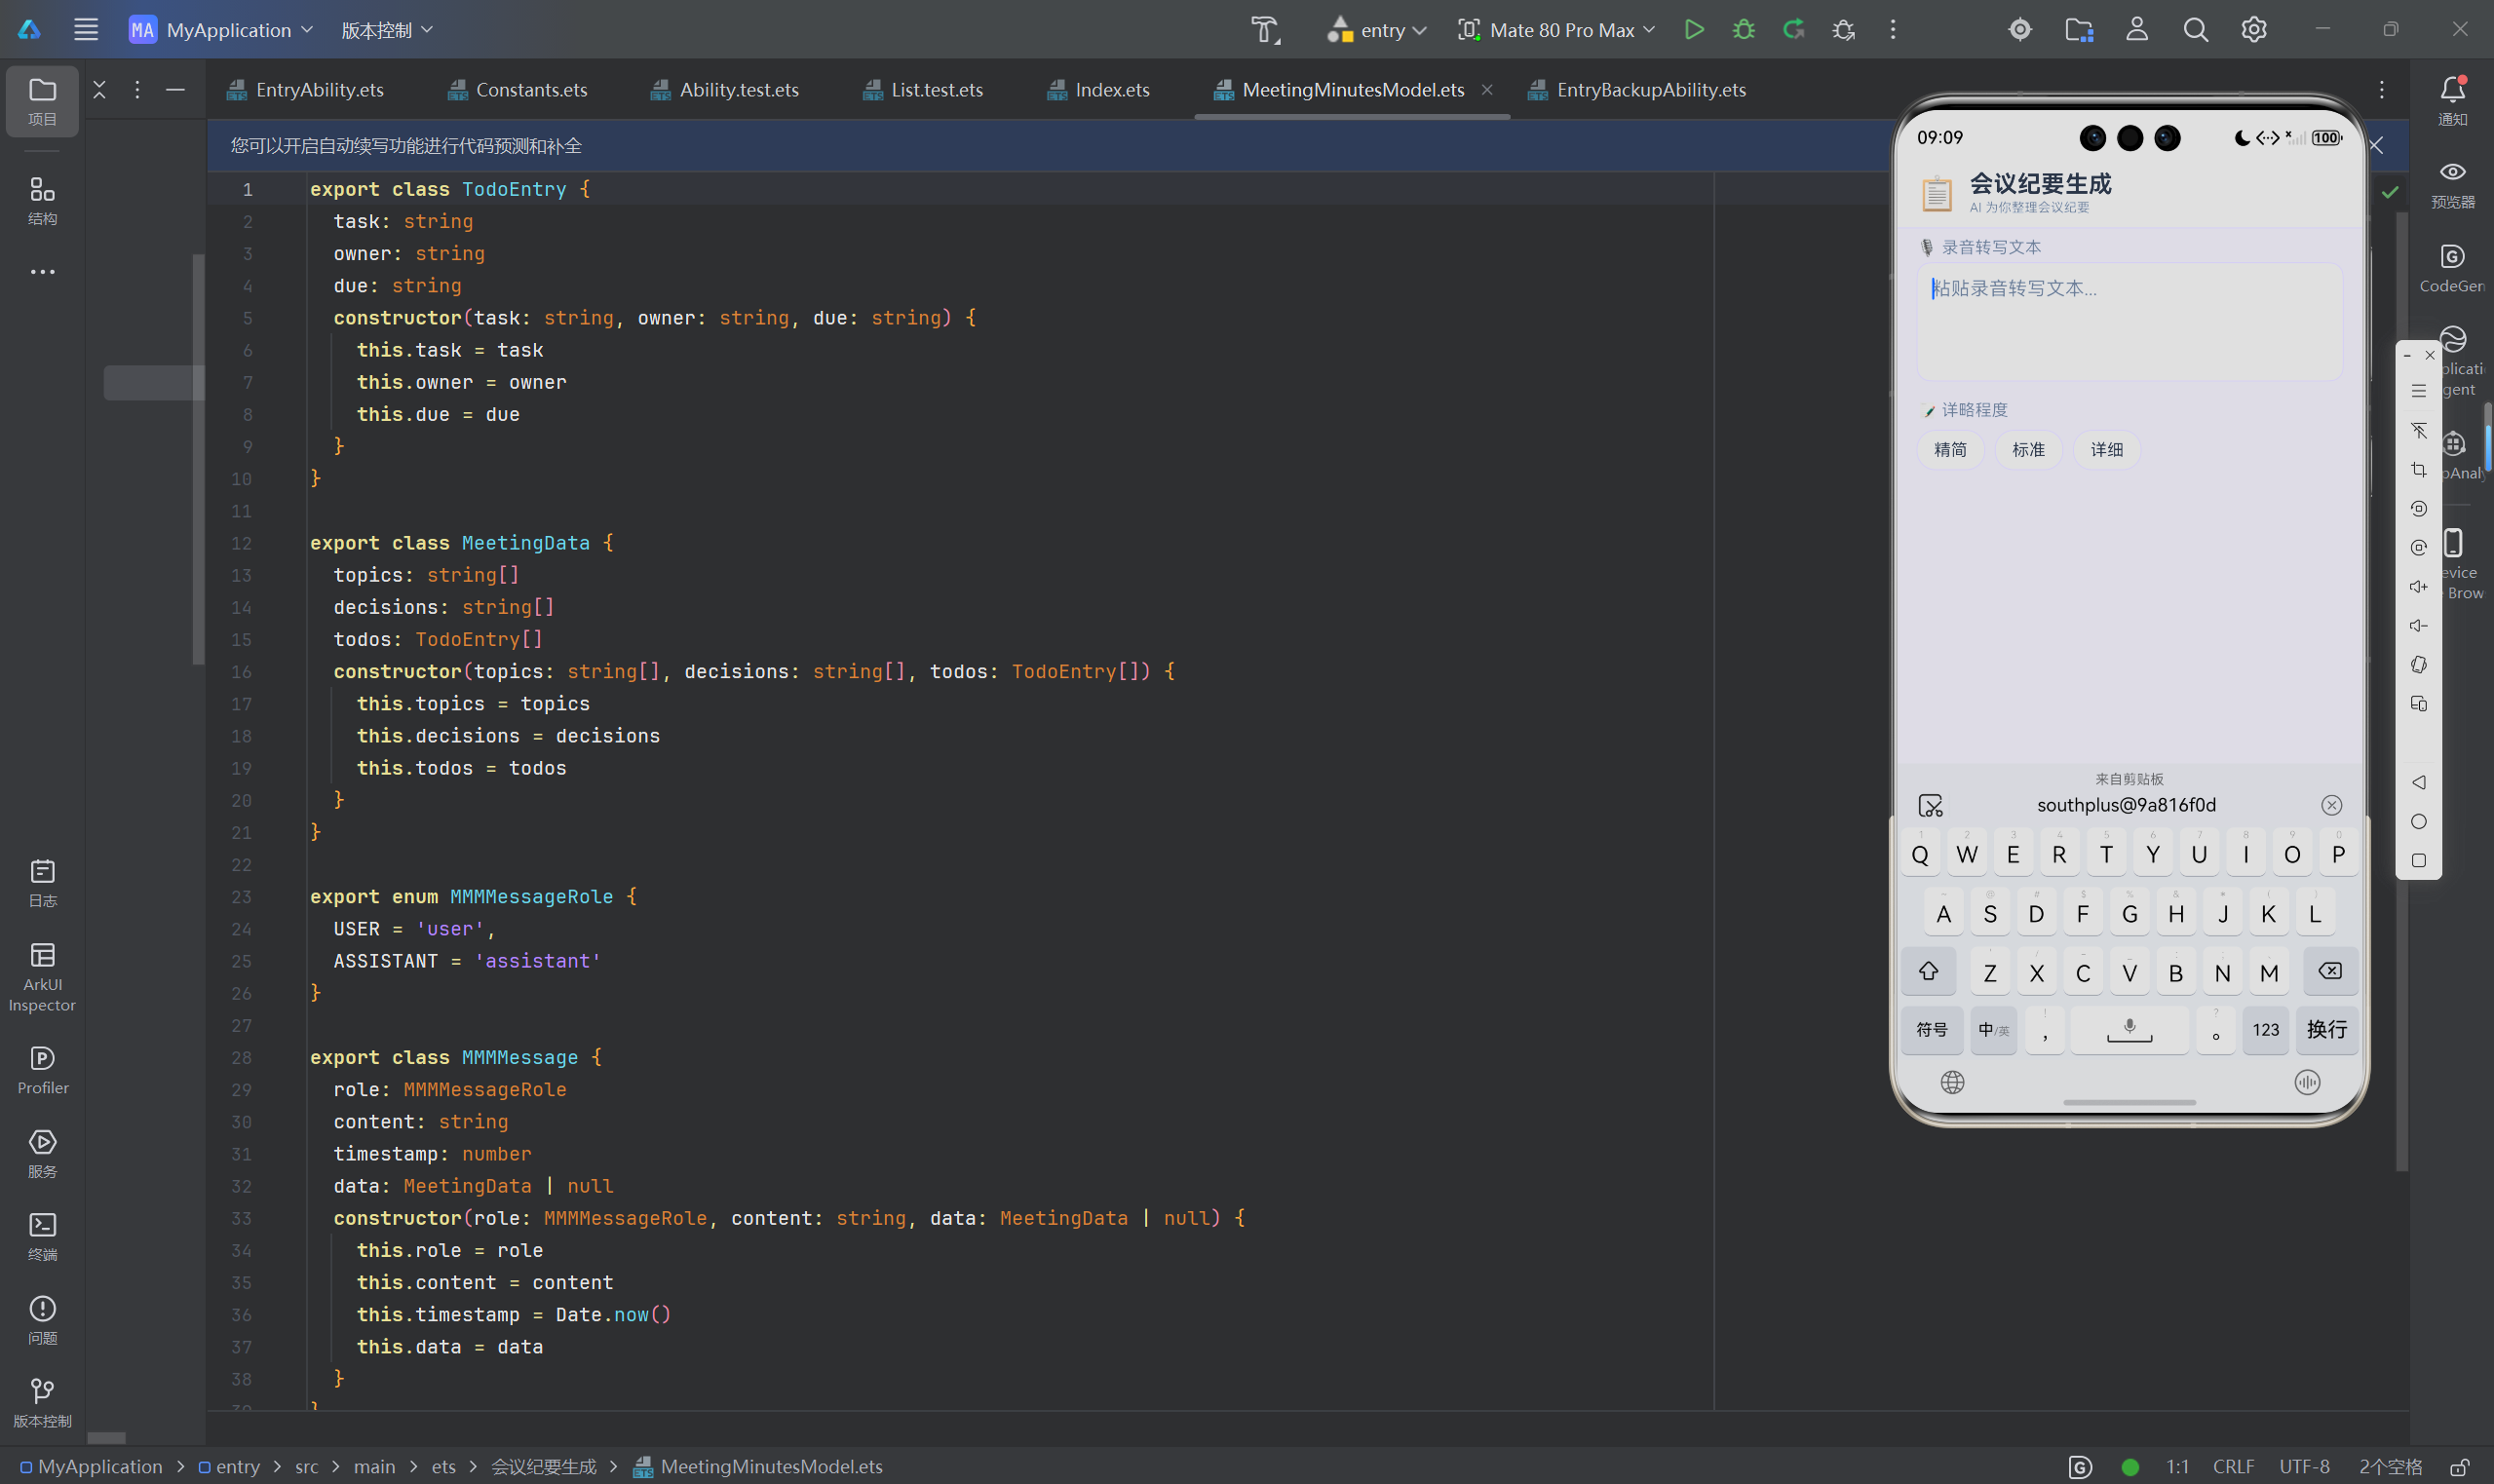
Task: Switch to EntryBackupAbility.ets tab
Action: point(1637,90)
